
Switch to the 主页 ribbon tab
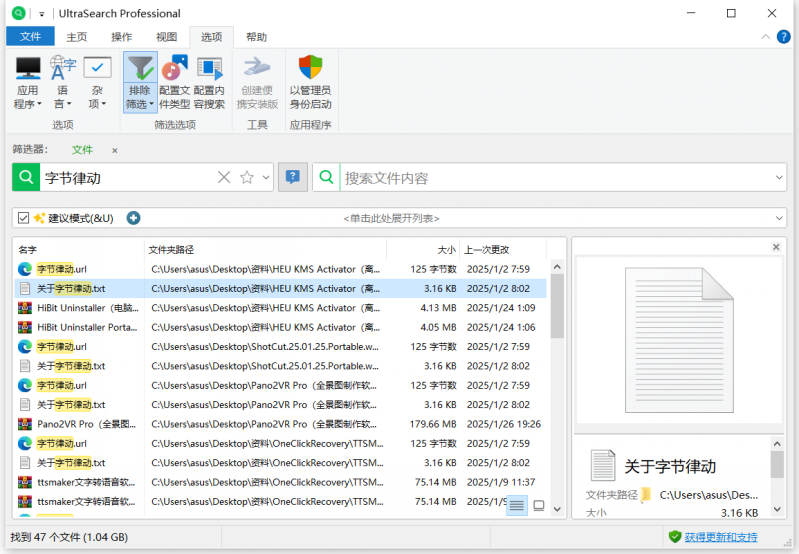click(76, 37)
